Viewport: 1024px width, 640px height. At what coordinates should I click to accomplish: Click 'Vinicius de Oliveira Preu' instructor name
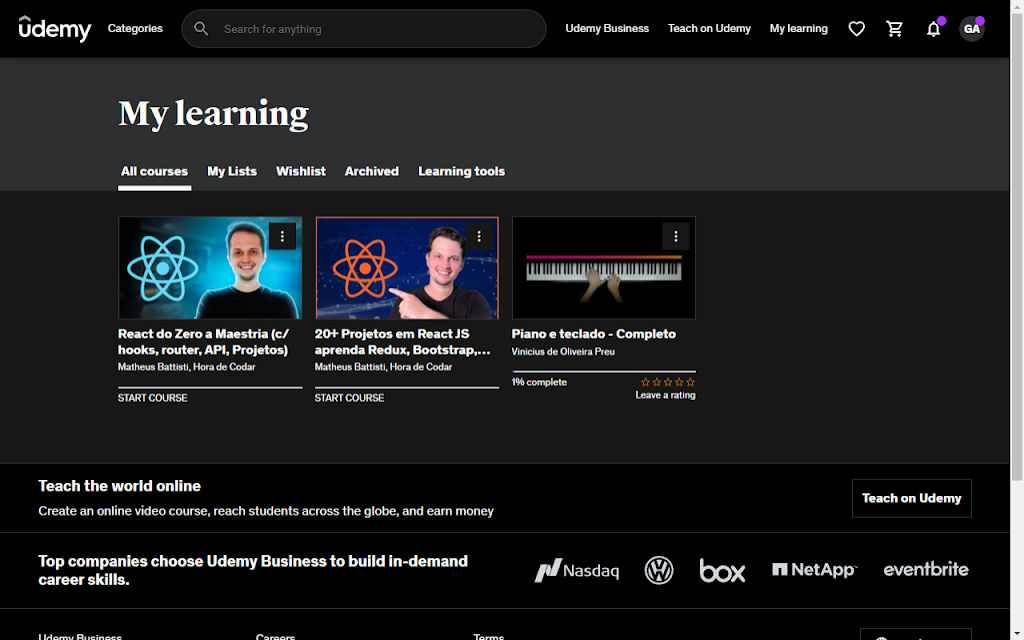[x=563, y=351]
